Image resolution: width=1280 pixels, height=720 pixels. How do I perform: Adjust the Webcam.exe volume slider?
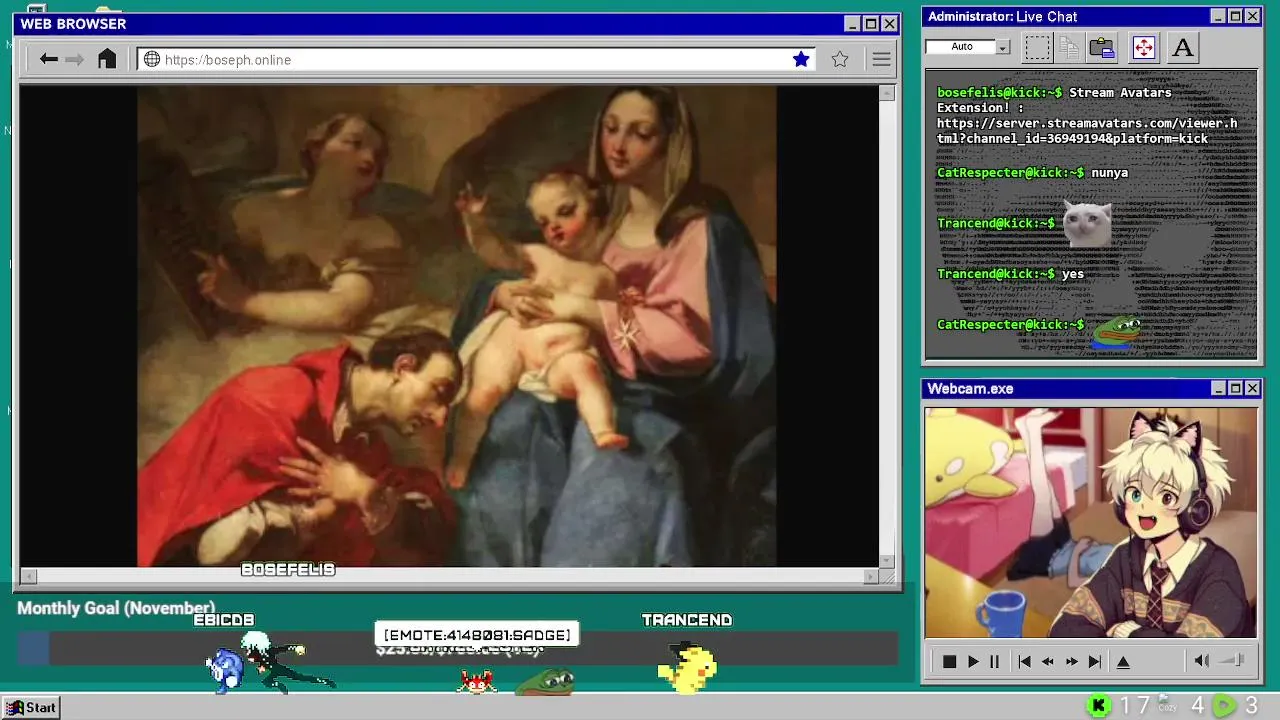point(1232,660)
